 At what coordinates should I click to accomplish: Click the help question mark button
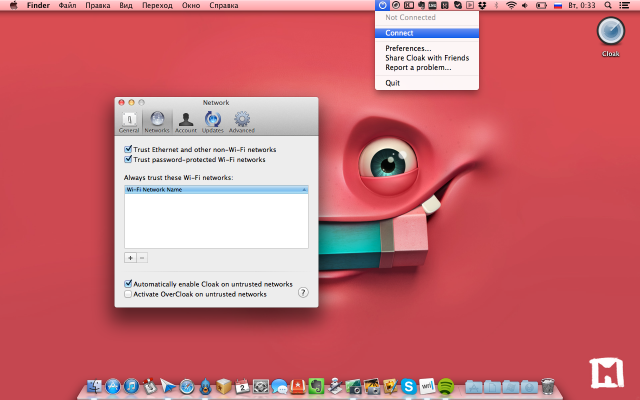pos(302,292)
